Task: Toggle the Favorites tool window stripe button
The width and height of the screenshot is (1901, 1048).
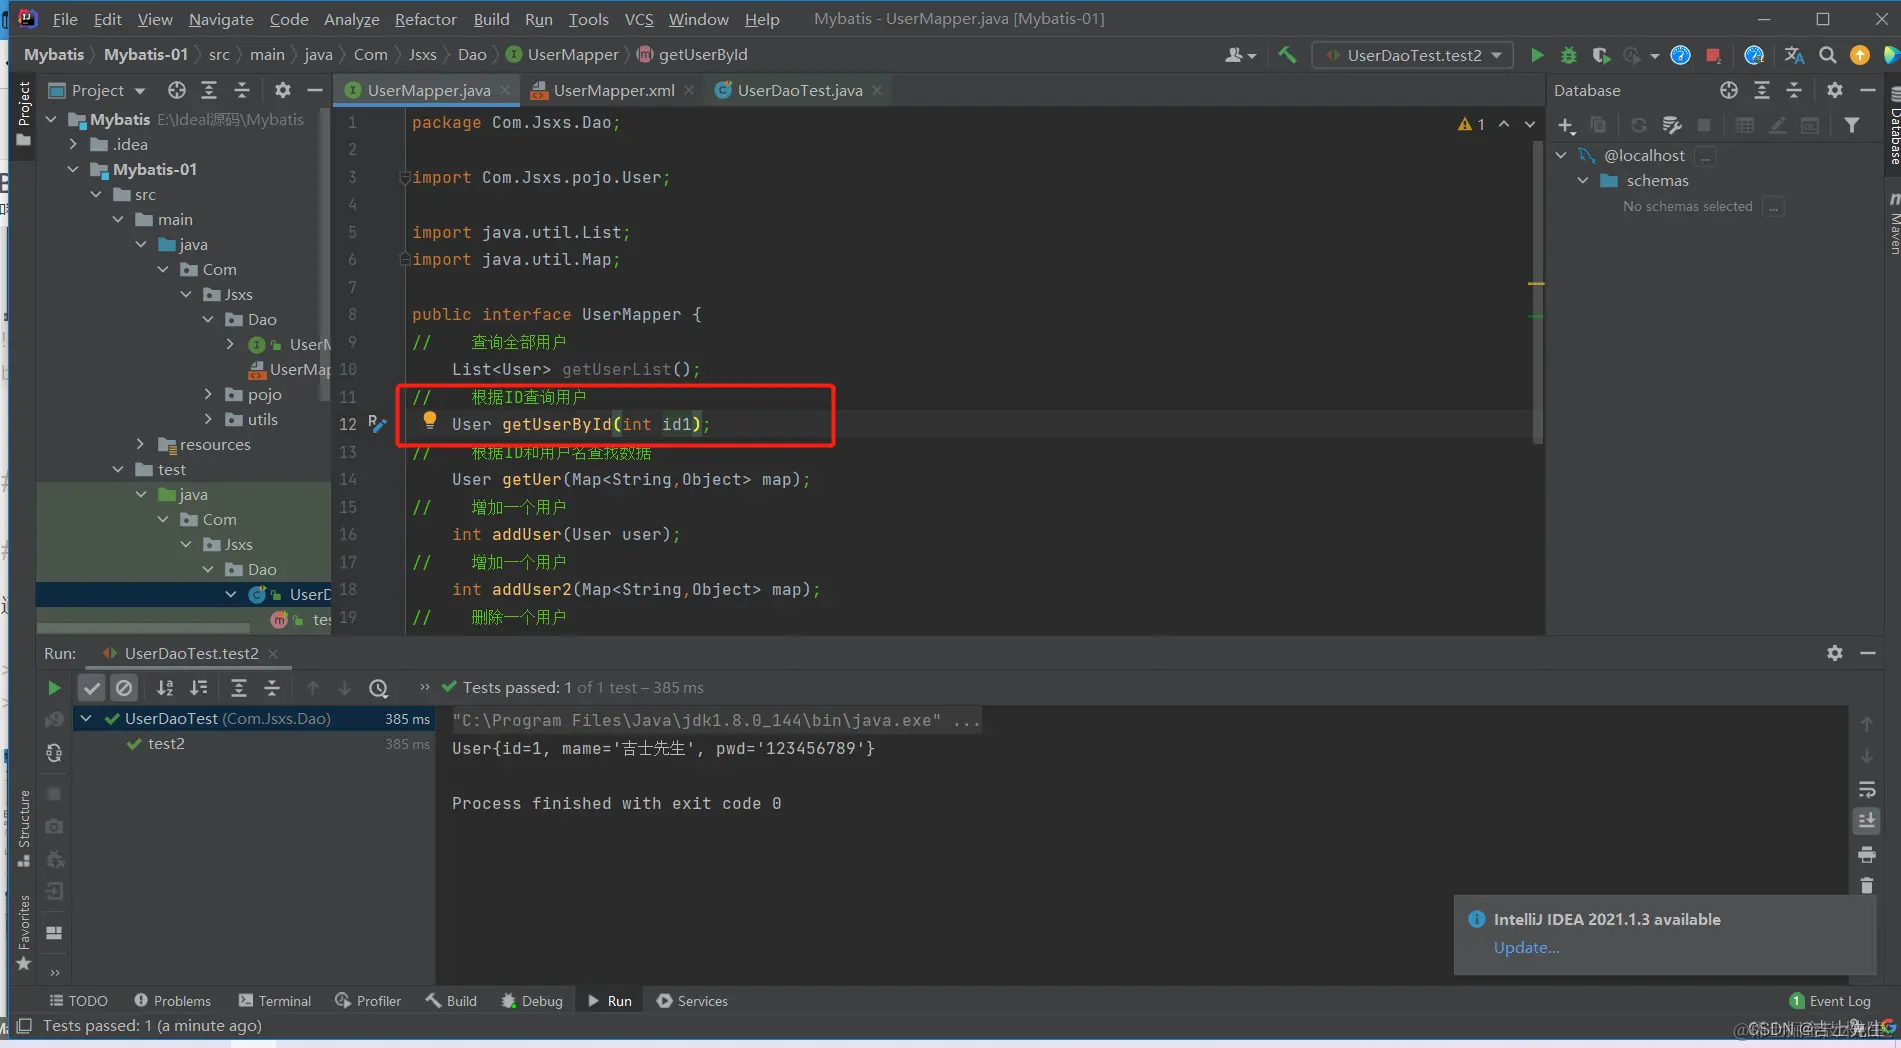Action: 24,932
